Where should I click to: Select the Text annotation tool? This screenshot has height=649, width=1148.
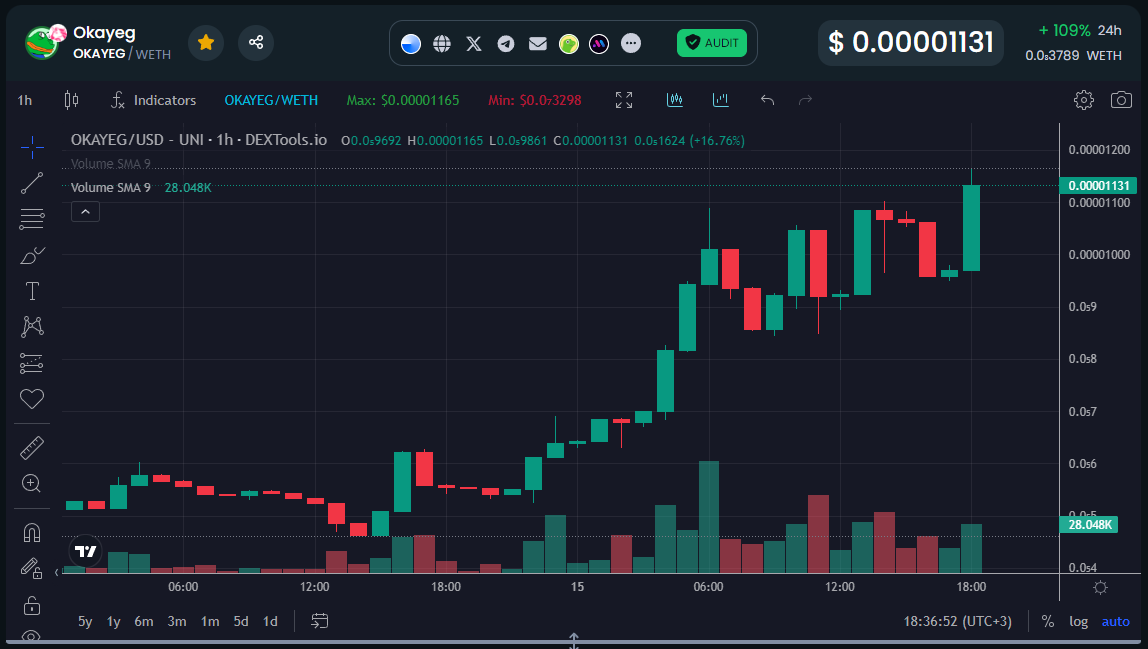click(31, 291)
